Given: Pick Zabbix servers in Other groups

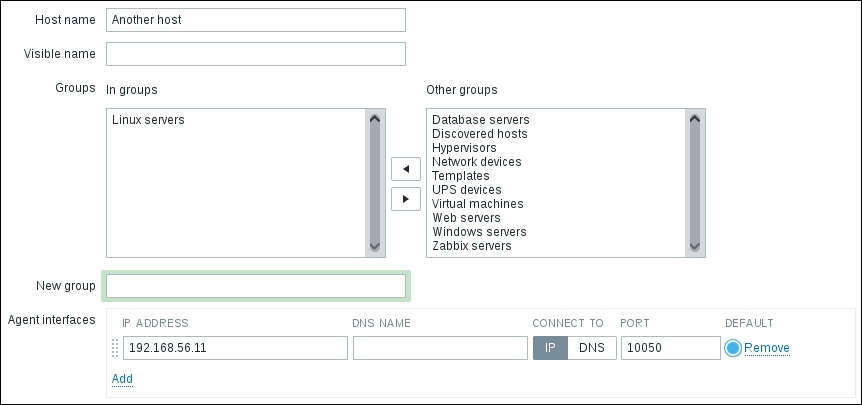Looking at the screenshot, I should point(471,246).
